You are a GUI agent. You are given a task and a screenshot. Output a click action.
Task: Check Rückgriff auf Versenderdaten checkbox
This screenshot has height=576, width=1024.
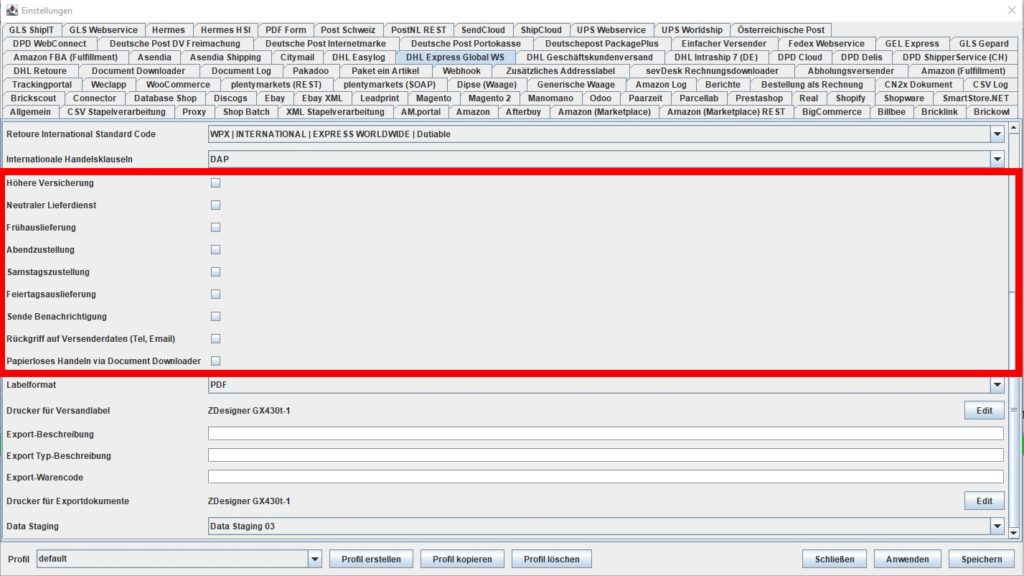click(x=216, y=338)
